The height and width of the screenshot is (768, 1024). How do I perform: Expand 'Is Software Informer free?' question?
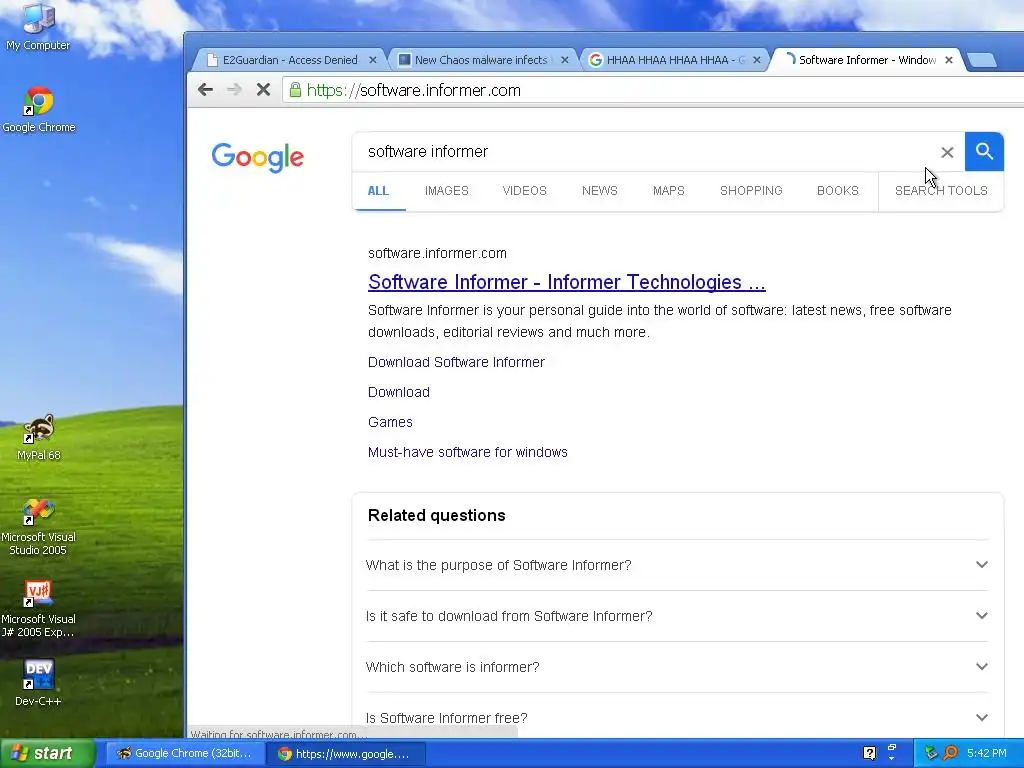coord(677,718)
